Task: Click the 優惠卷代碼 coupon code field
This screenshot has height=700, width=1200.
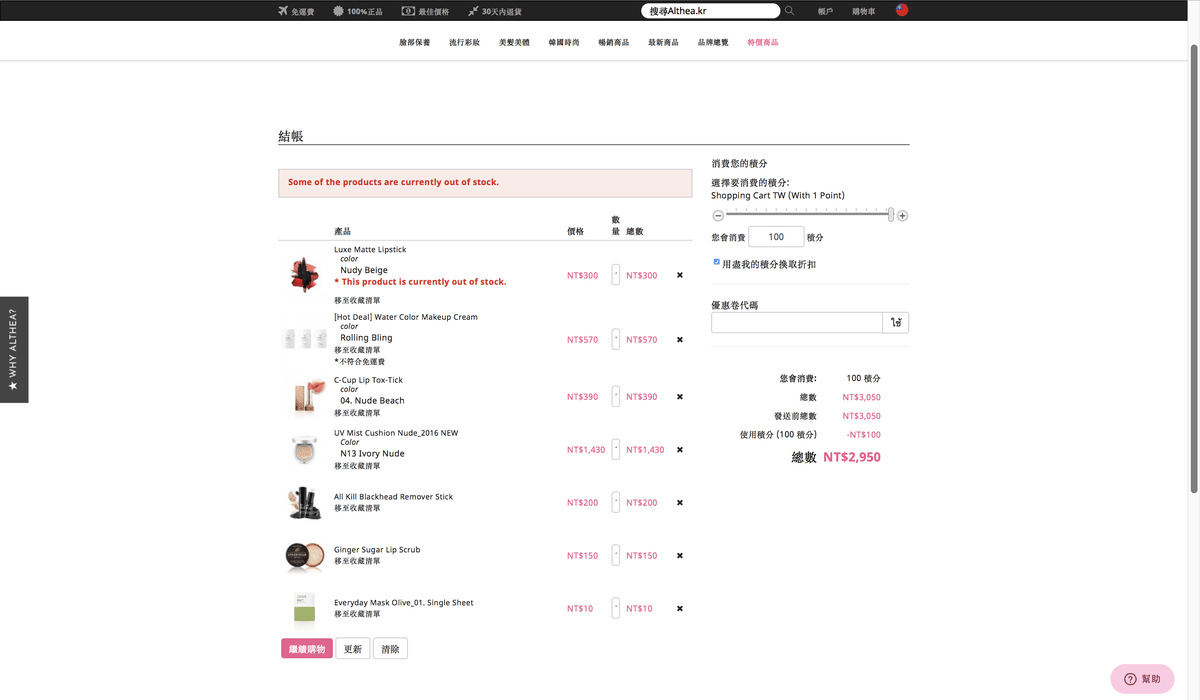Action: click(797, 323)
